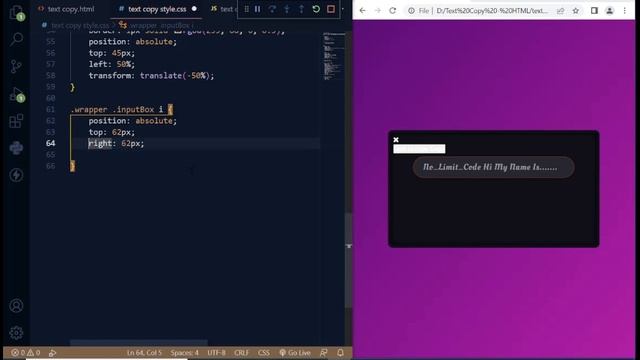Click the unsaved dot on style.css tab
Viewport: 640px width, 360px height.
click(194, 9)
